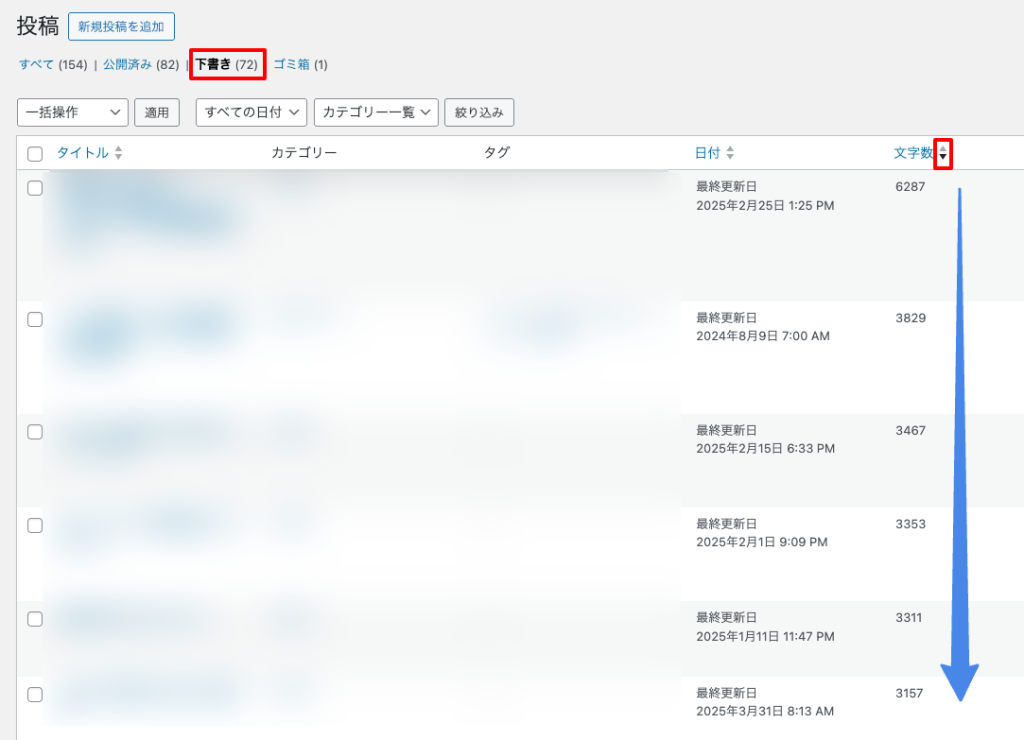Screen dimensions: 1024x740
Task: Click the 絞り込み filter button
Action: [479, 113]
